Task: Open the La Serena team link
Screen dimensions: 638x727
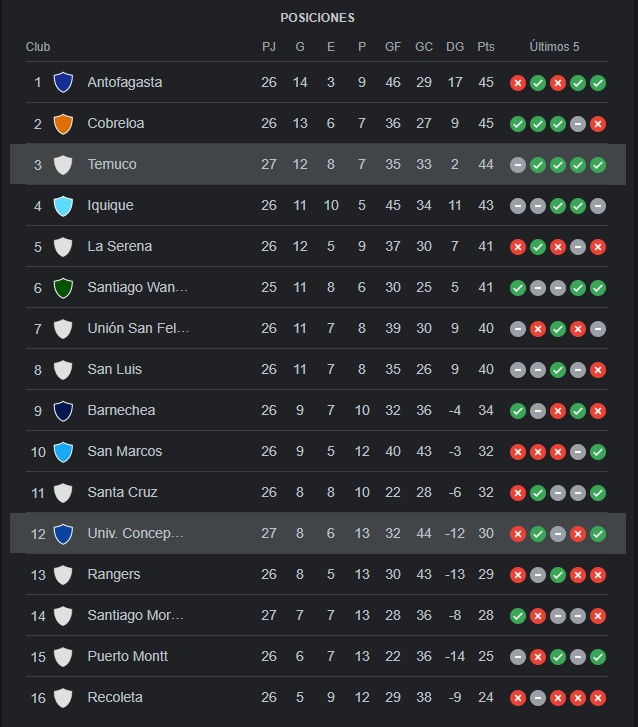Action: [x=120, y=246]
